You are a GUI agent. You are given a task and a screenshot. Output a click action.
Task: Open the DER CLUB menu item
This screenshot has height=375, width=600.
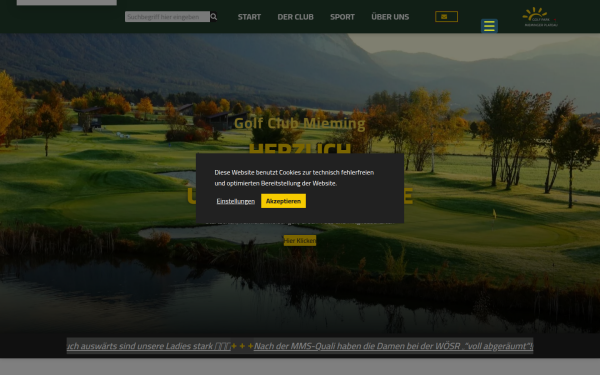(295, 17)
